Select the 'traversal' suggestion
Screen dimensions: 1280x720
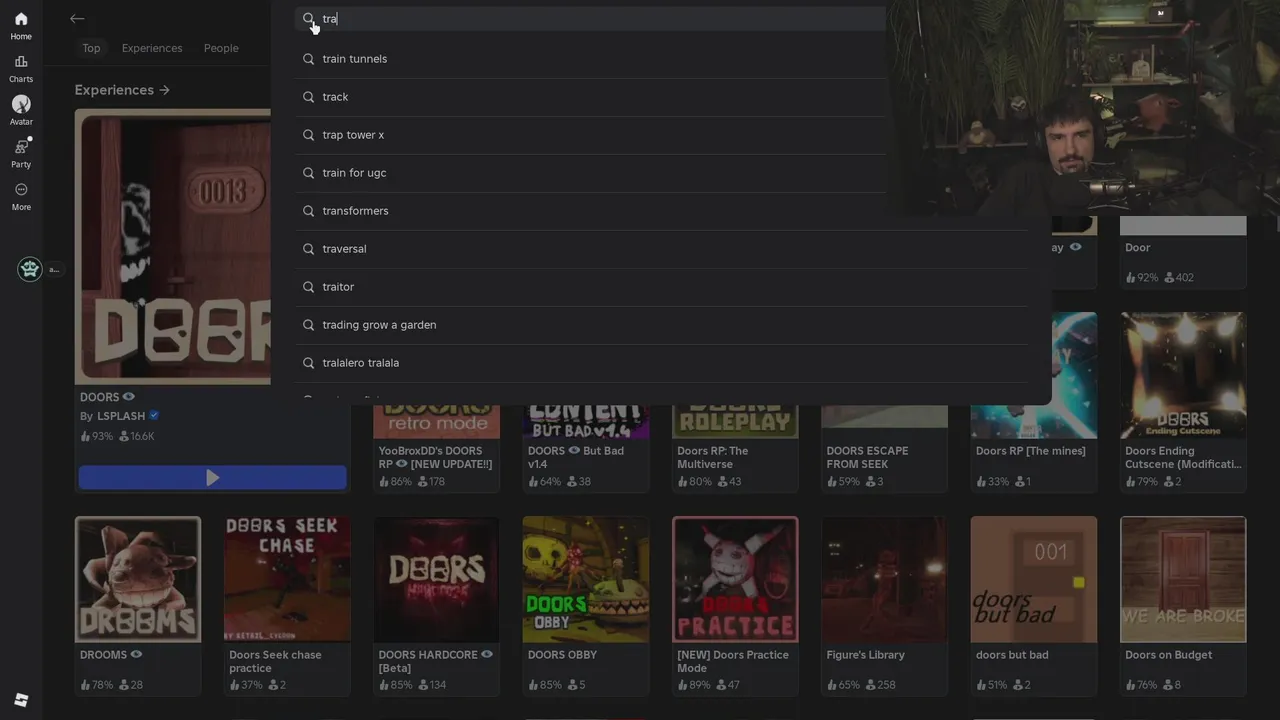[x=662, y=249]
